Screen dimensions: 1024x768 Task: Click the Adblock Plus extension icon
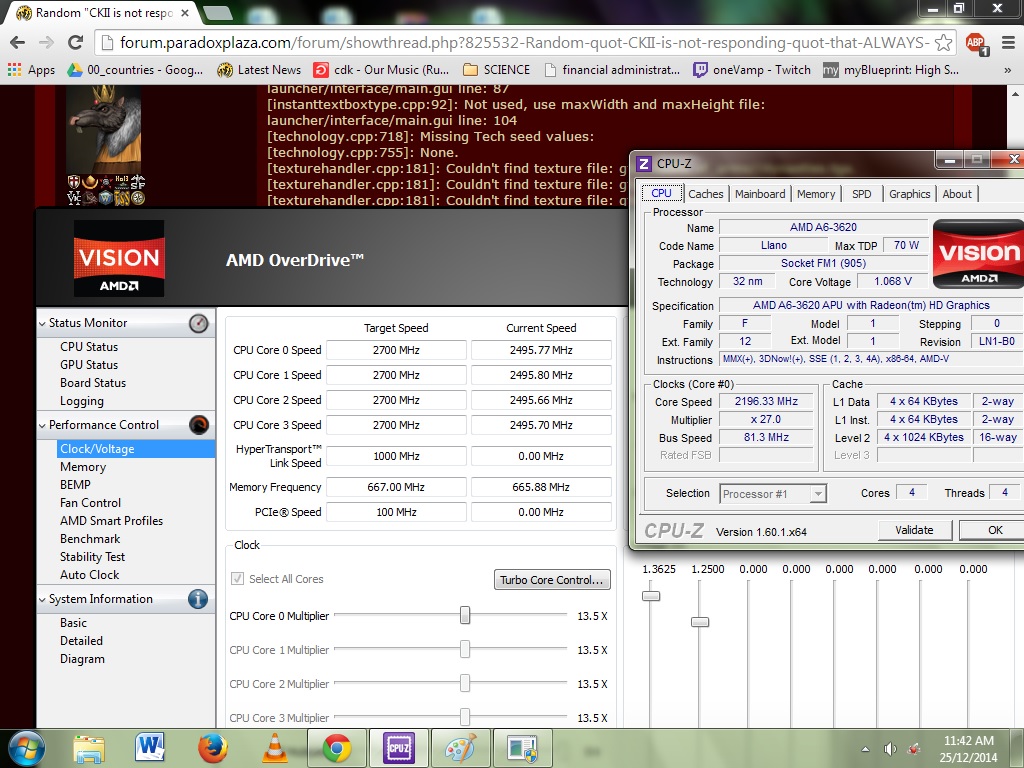tap(974, 43)
